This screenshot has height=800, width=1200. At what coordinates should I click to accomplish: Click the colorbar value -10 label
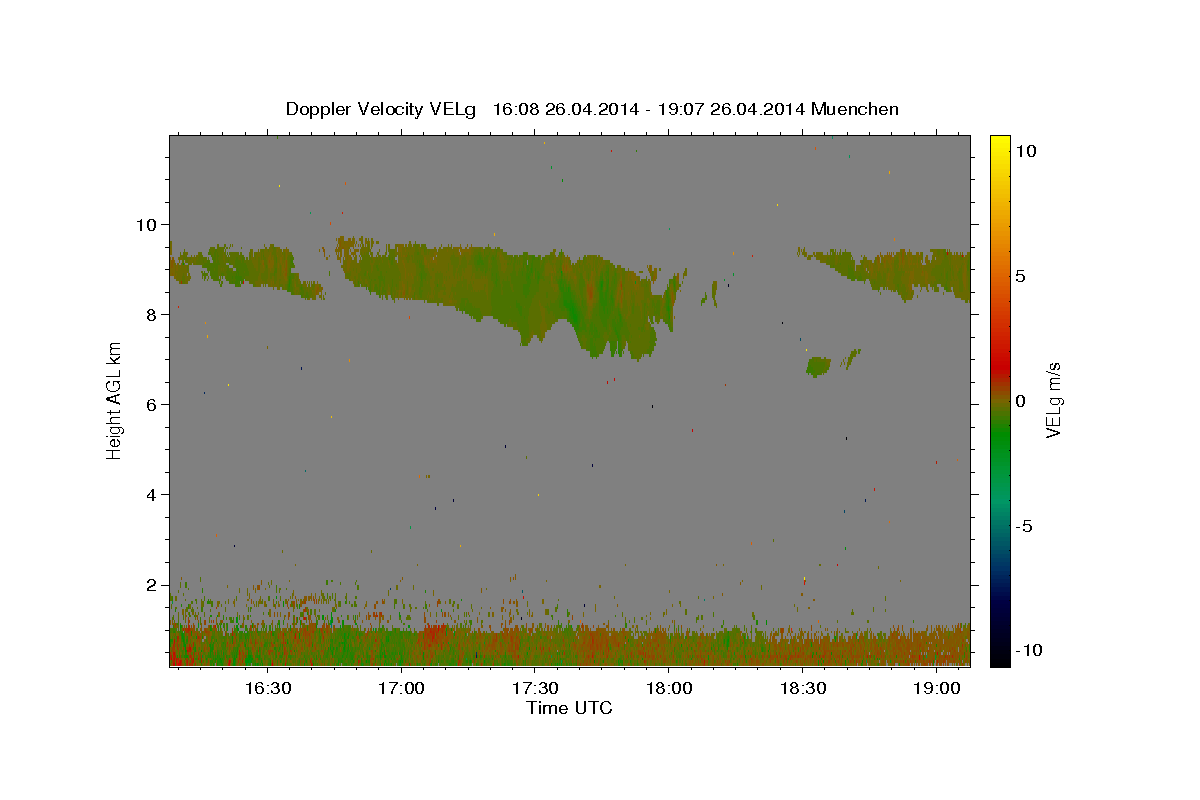(x=1027, y=650)
